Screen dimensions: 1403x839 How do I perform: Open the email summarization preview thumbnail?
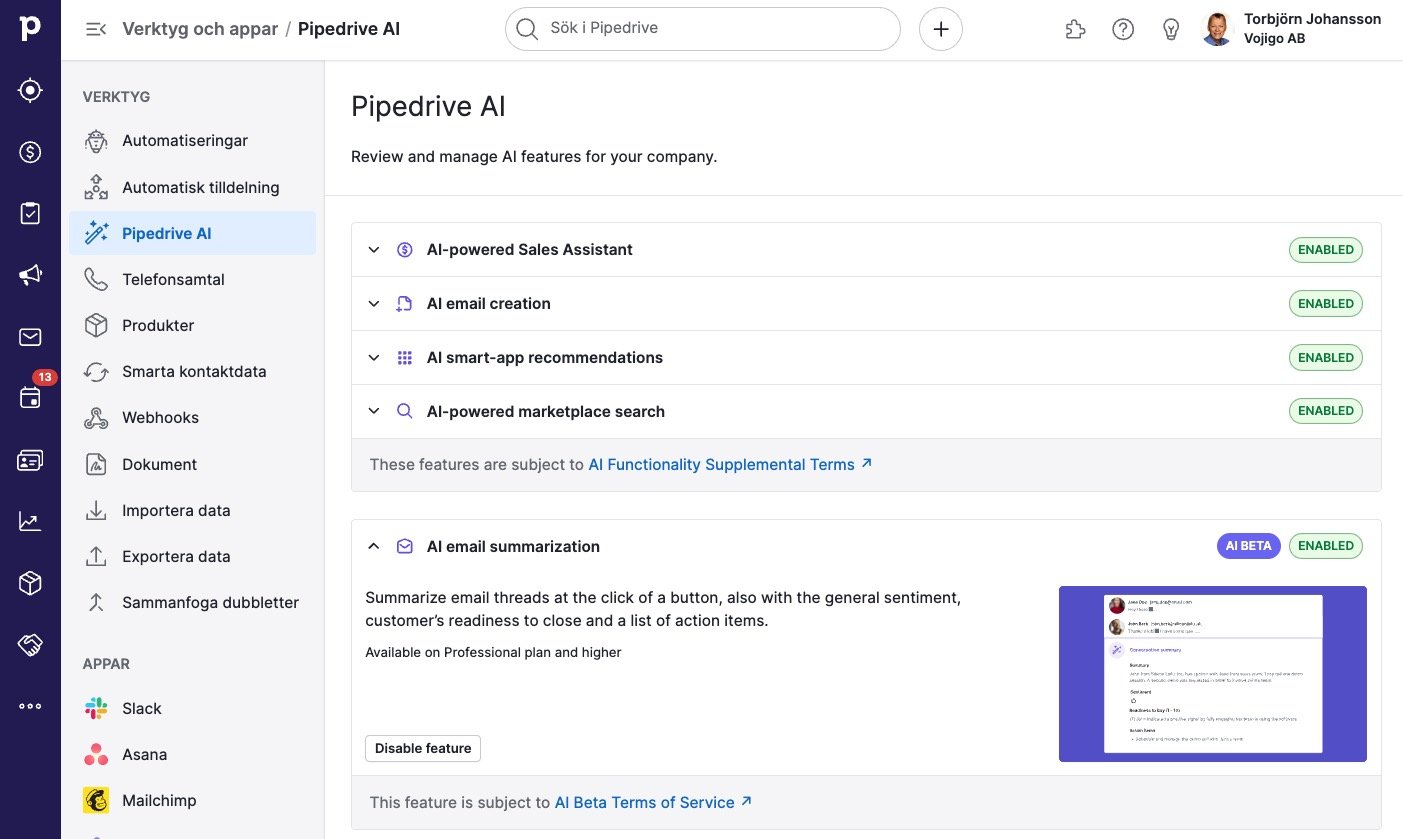point(1213,674)
